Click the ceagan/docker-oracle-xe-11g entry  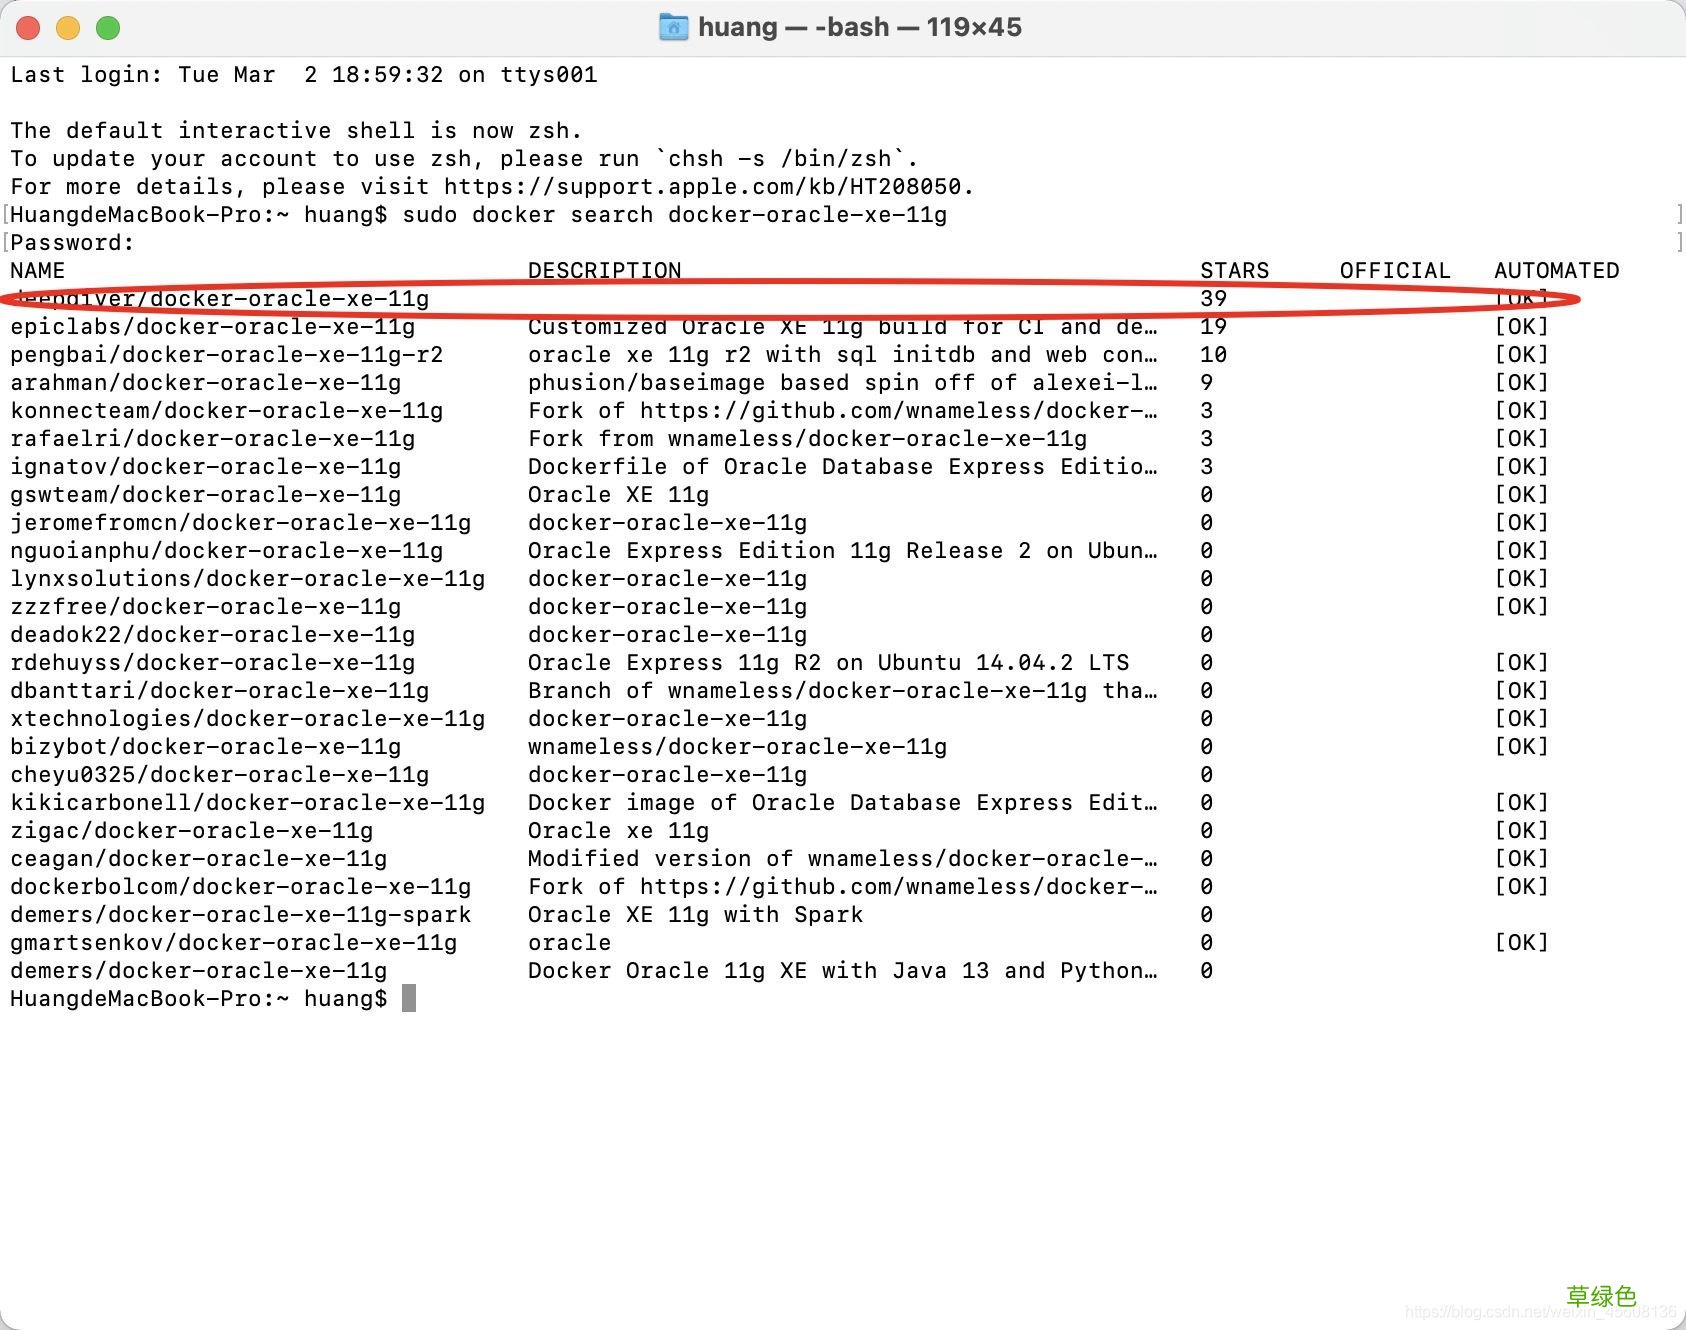[x=199, y=859]
